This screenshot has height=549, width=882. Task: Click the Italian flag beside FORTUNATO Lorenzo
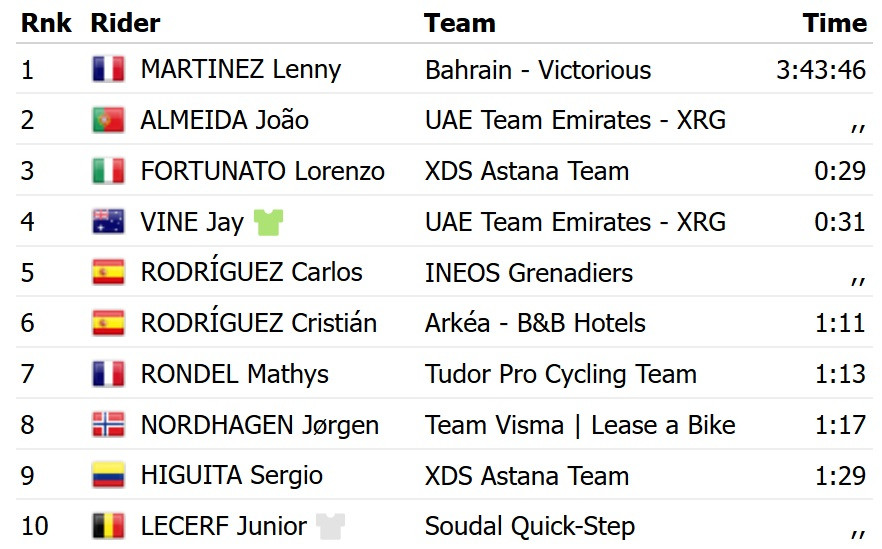tap(107, 171)
